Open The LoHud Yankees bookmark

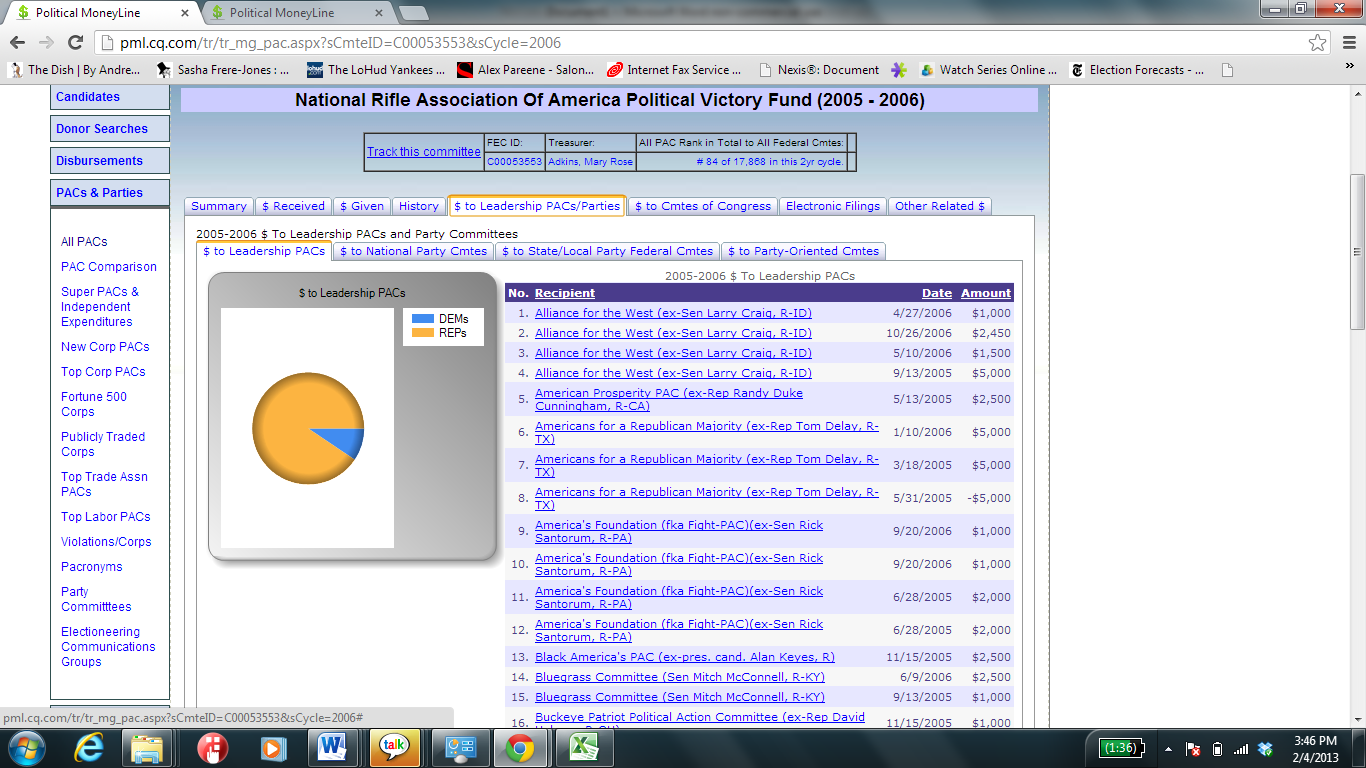click(376, 70)
